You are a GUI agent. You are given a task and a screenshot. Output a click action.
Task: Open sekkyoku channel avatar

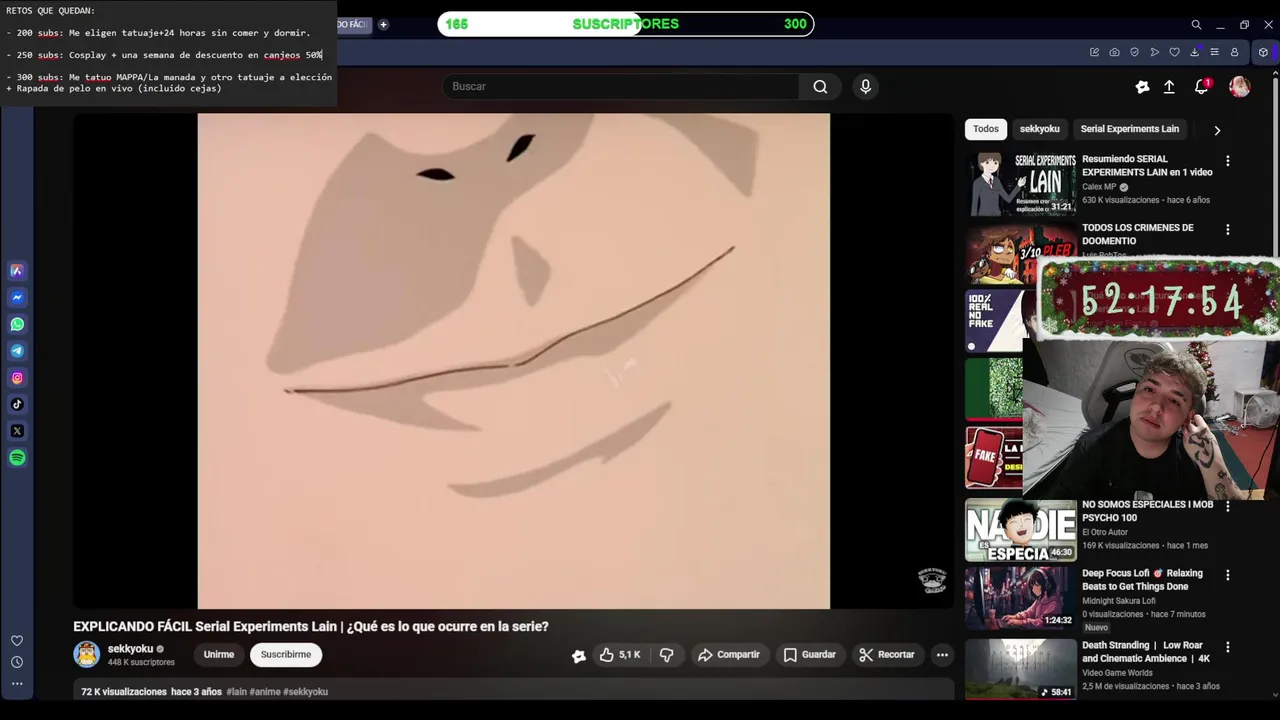pyautogui.click(x=87, y=655)
